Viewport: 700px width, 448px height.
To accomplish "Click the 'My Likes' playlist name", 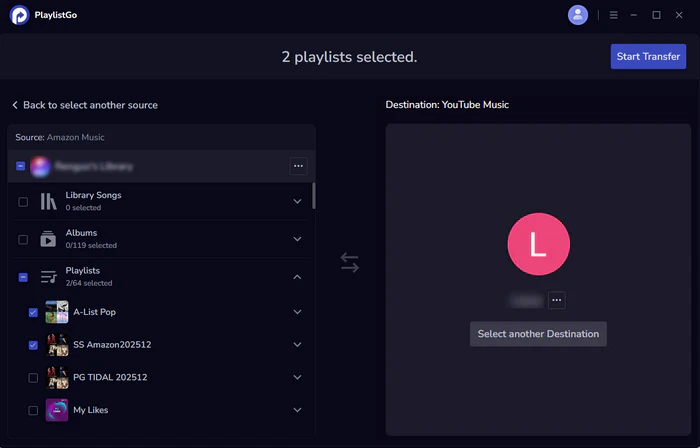I will pos(91,410).
